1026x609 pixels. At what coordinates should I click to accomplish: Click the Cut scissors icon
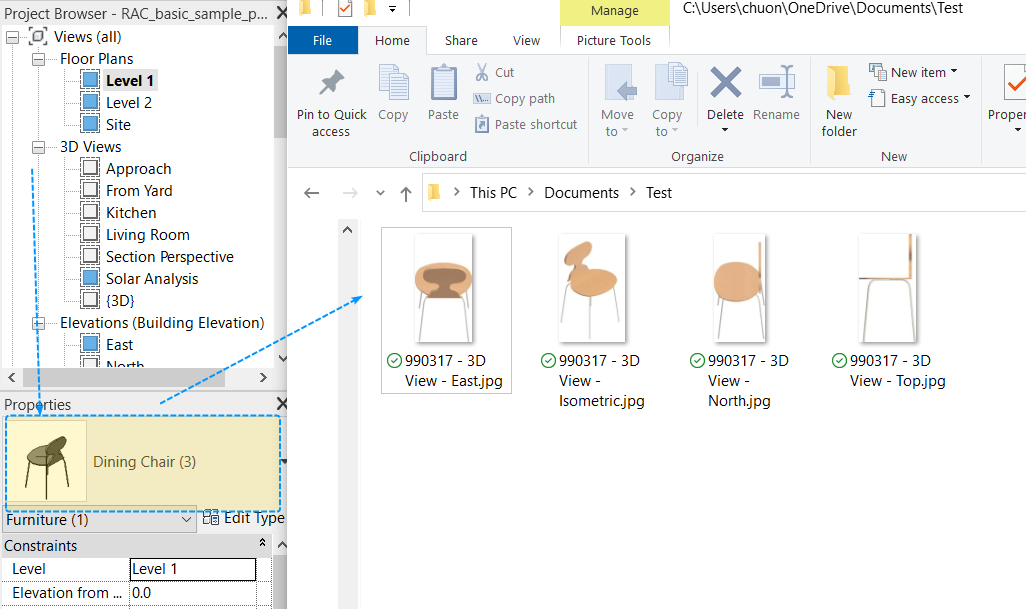pyautogui.click(x=482, y=73)
